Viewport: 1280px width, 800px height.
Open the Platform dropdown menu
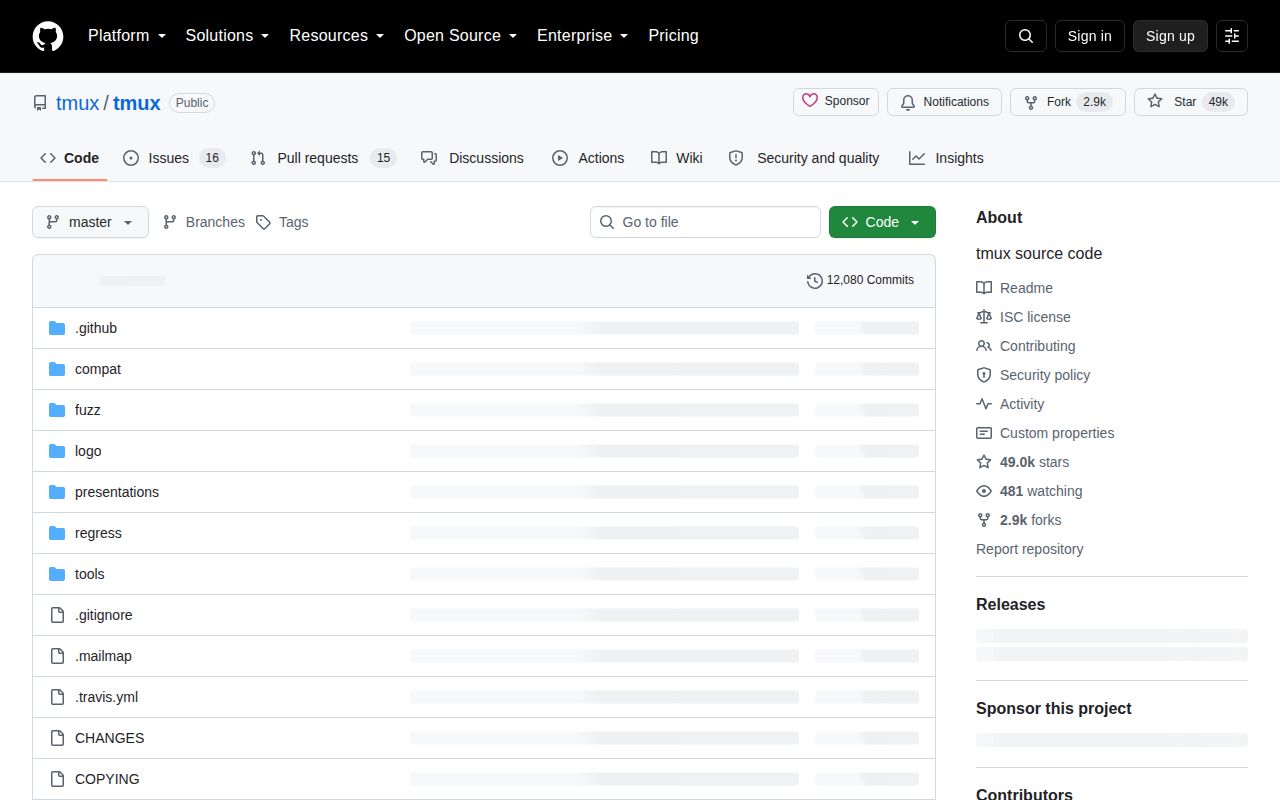126,35
